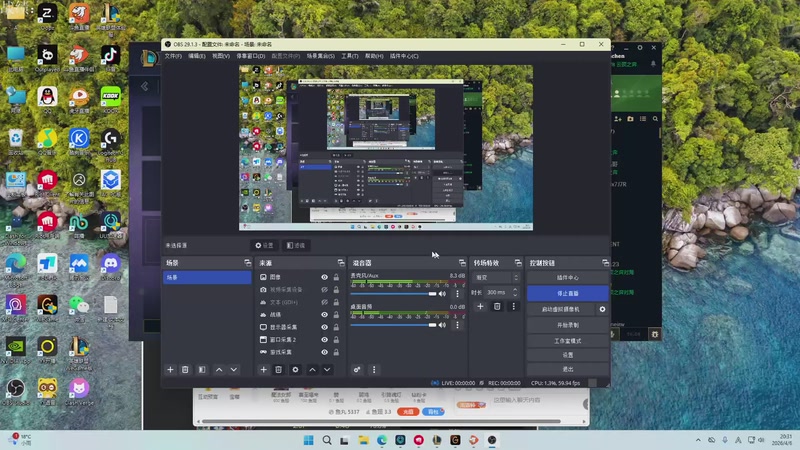Image resolution: width=800 pixels, height=450 pixels.
Task: Add a scene transition with plus icon
Action: coord(480,306)
